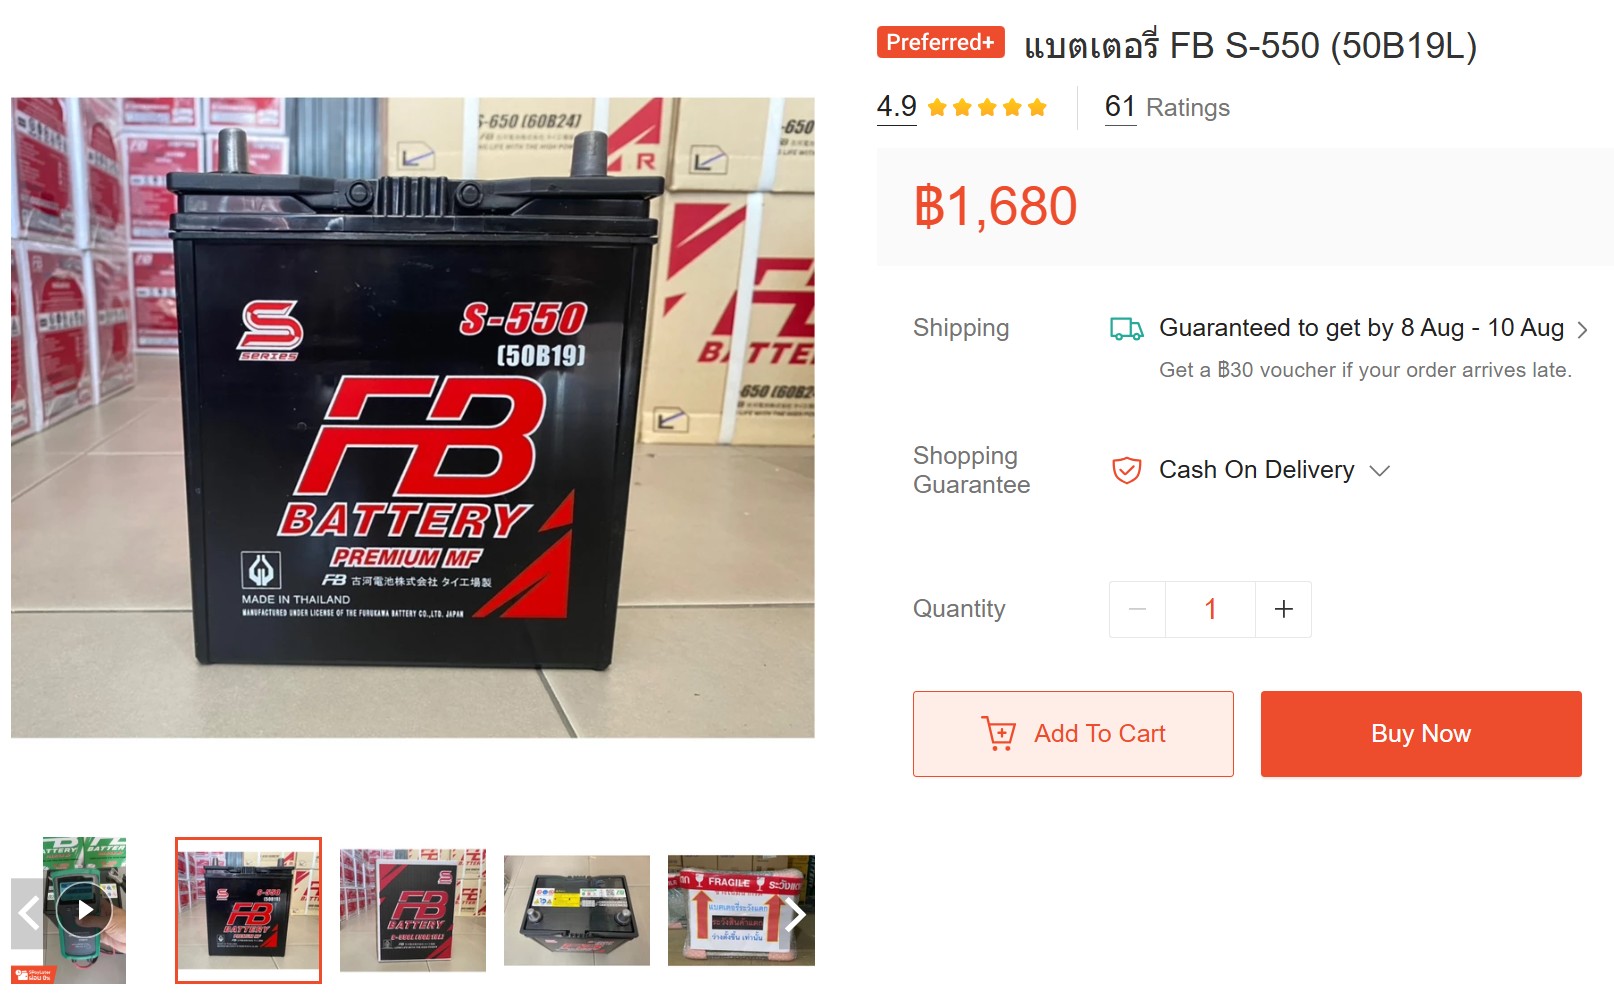Click the cart icon in Add To Cart
This screenshot has height=999, width=1614.
pos(998,734)
